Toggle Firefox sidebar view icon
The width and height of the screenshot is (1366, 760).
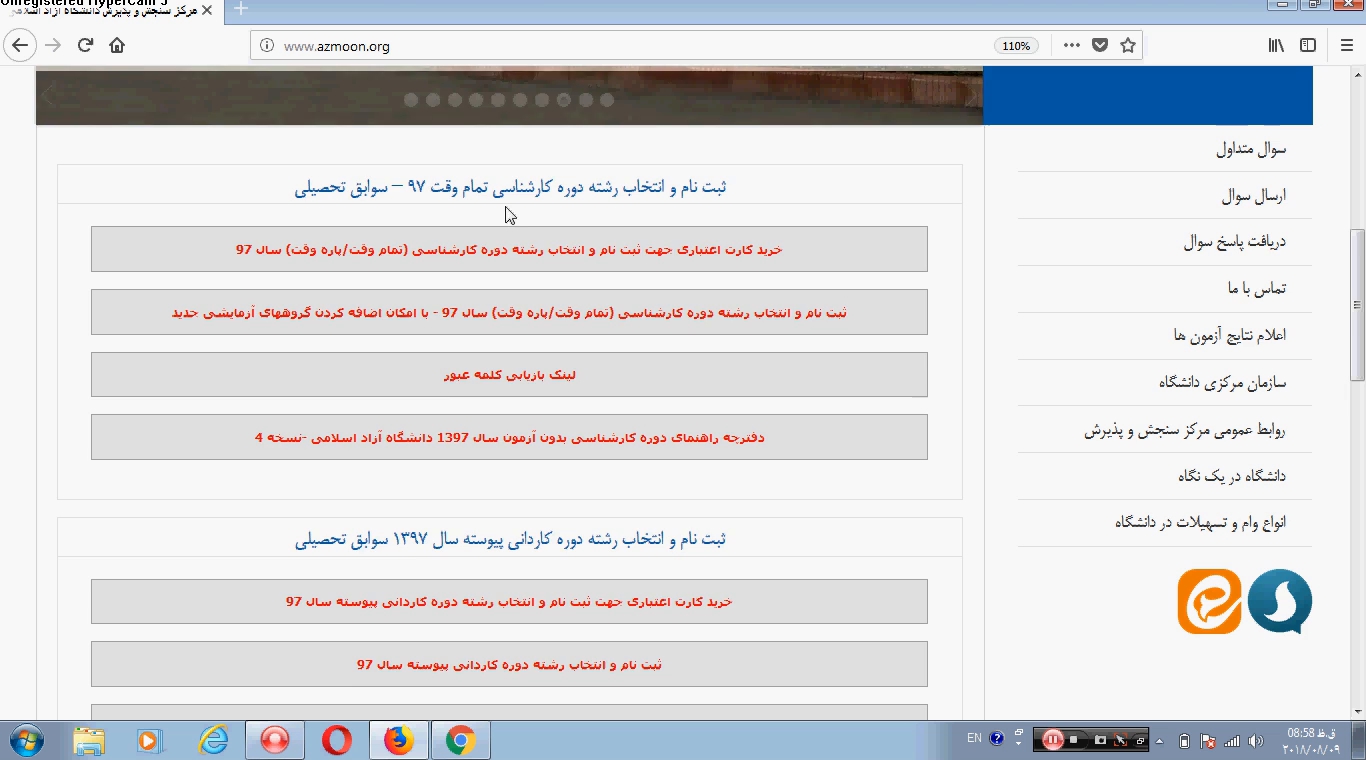tap(1307, 45)
